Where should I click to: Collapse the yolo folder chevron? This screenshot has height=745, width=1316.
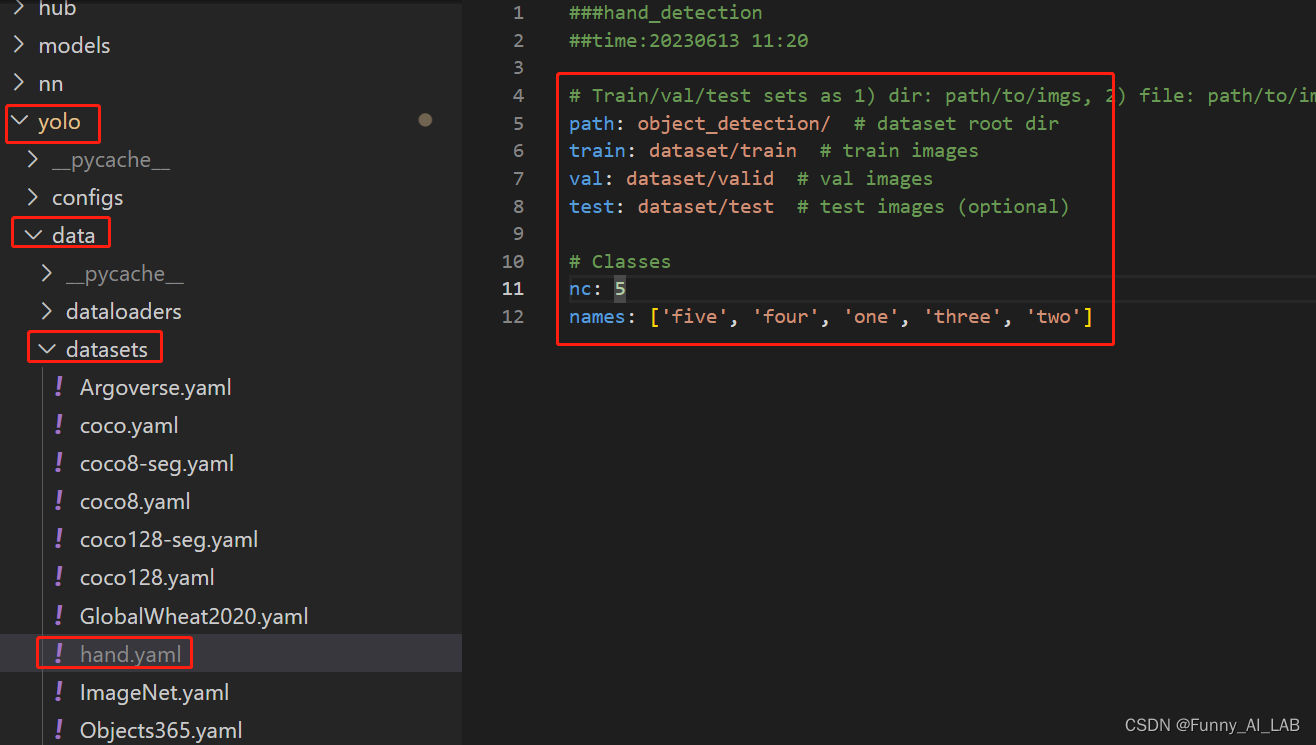coord(19,123)
